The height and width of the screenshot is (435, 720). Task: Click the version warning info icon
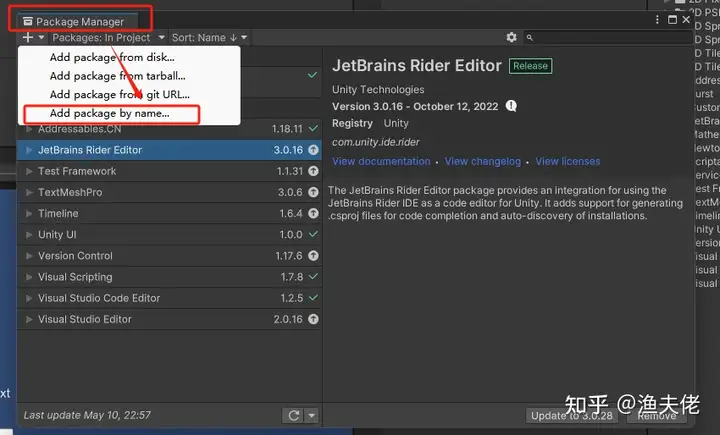[511, 106]
